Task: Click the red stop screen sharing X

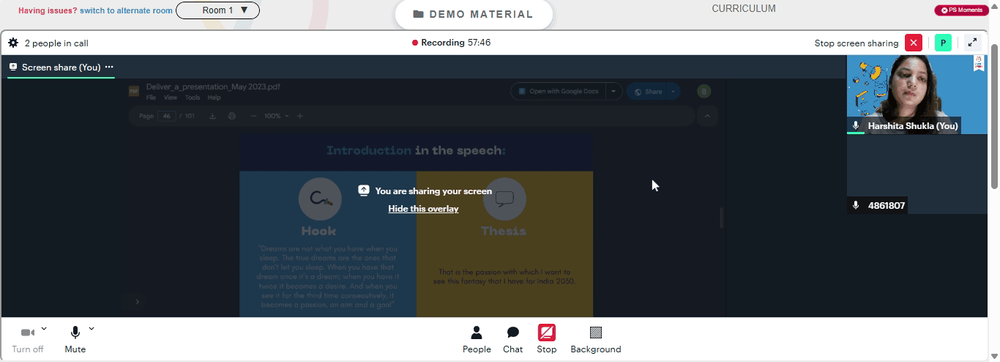Action: tap(913, 43)
